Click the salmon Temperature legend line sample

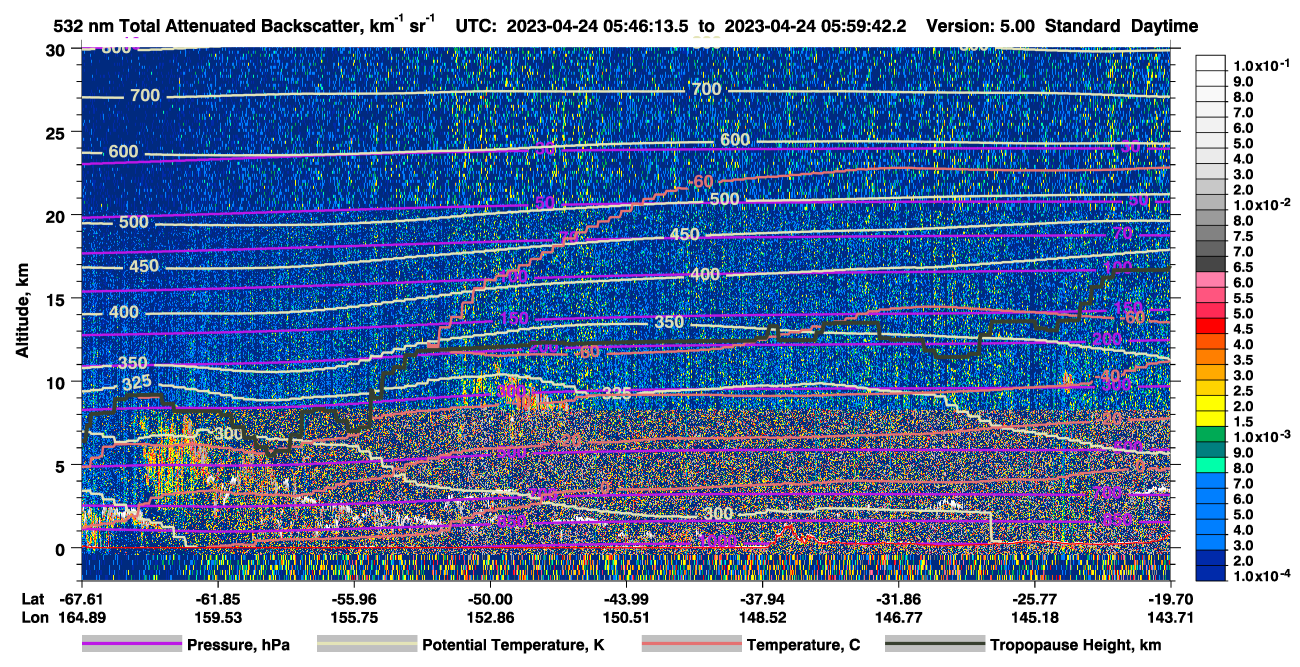tap(691, 645)
